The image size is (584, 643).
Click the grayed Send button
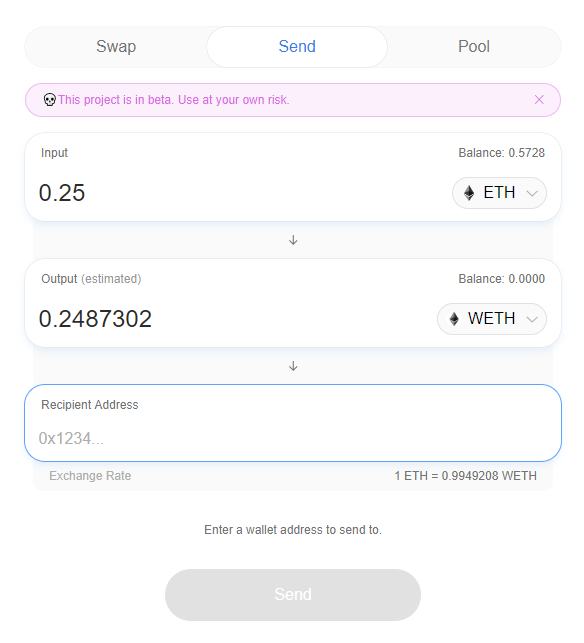pyautogui.click(x=293, y=594)
